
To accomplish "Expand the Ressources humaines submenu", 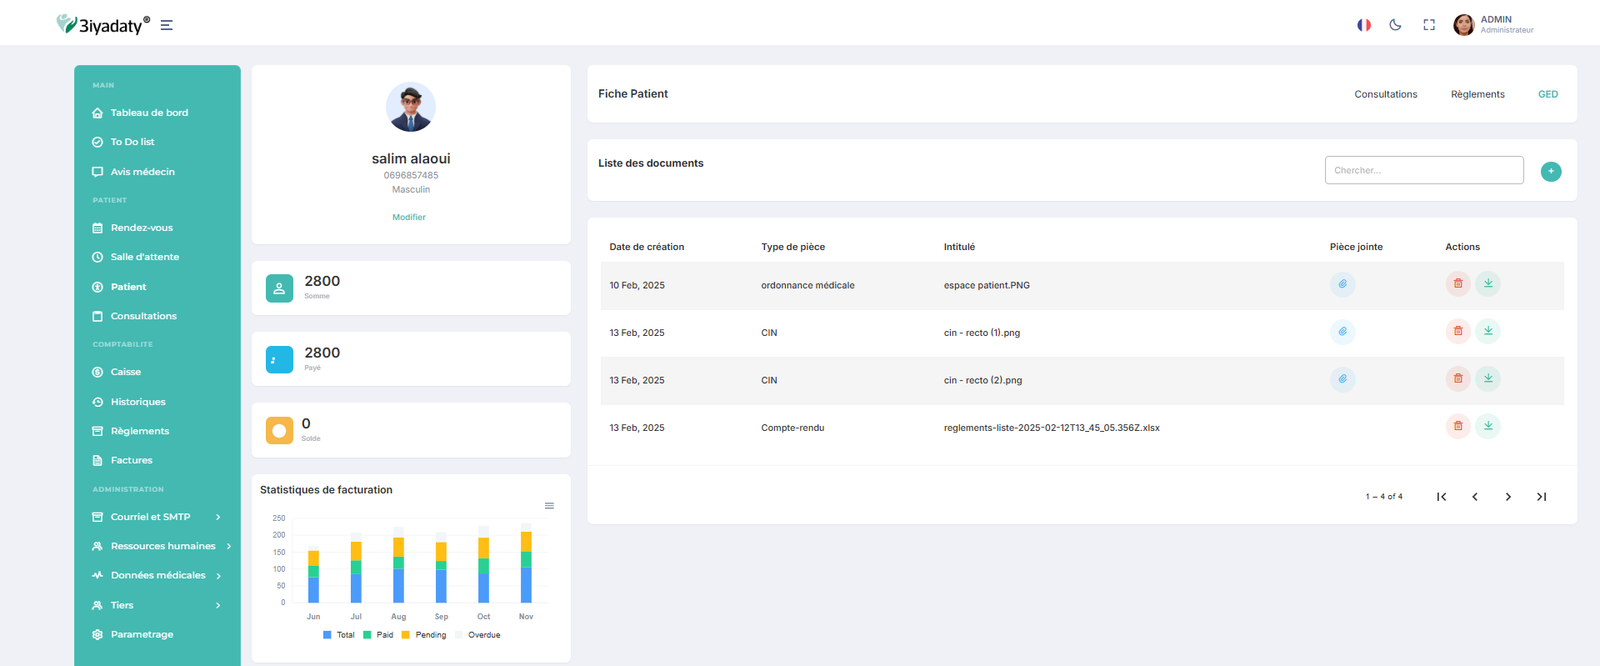I will tap(162, 546).
